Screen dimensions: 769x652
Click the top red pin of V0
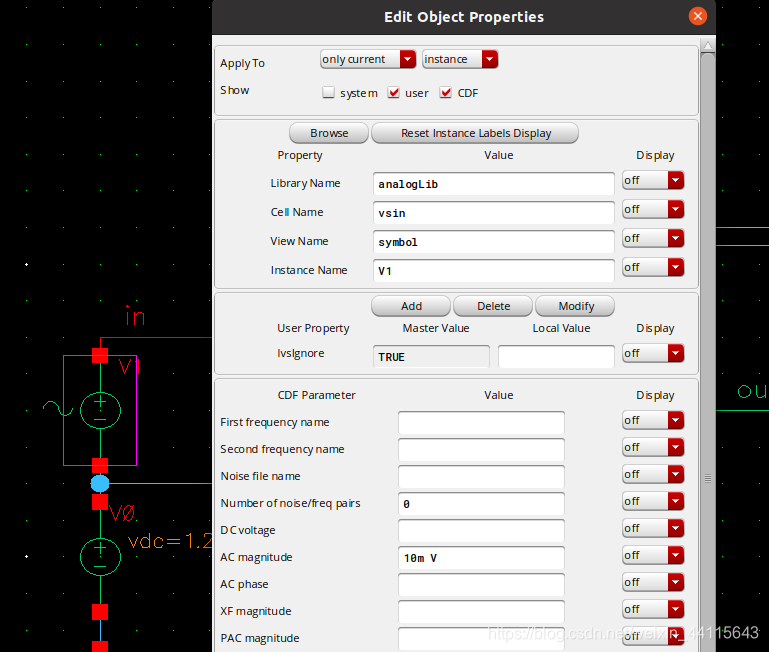tap(100, 502)
